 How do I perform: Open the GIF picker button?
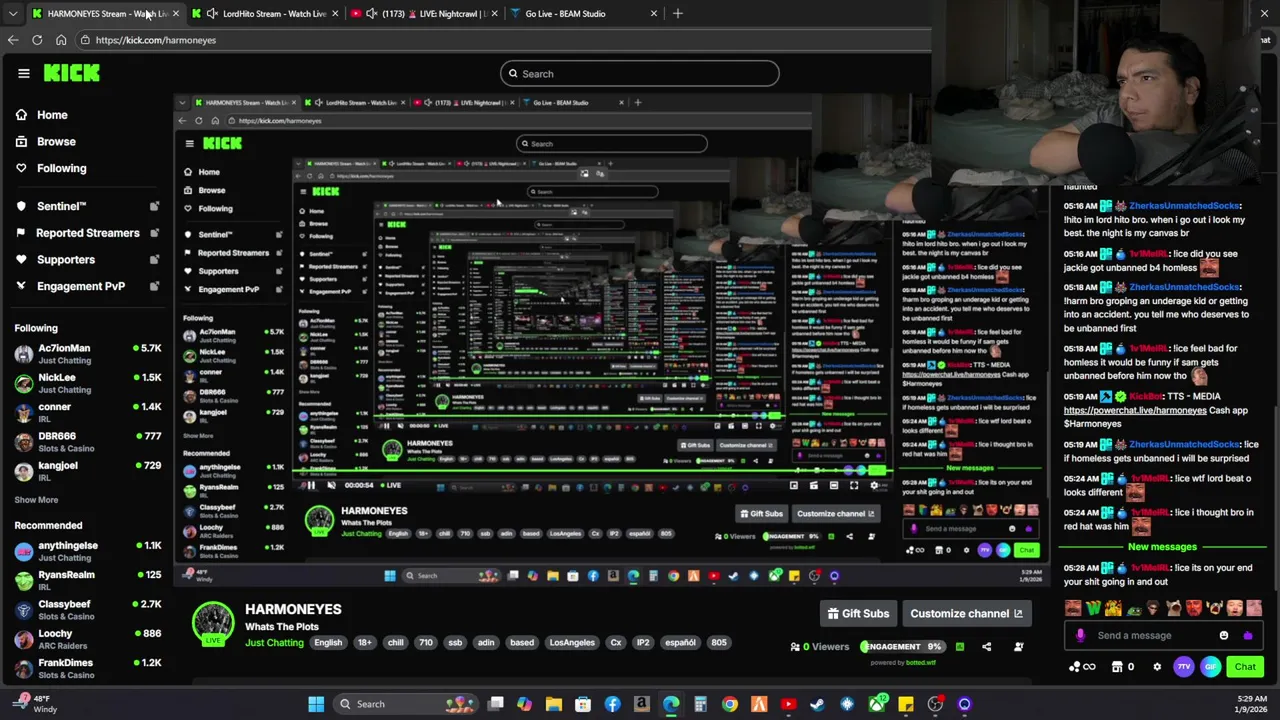click(1211, 666)
